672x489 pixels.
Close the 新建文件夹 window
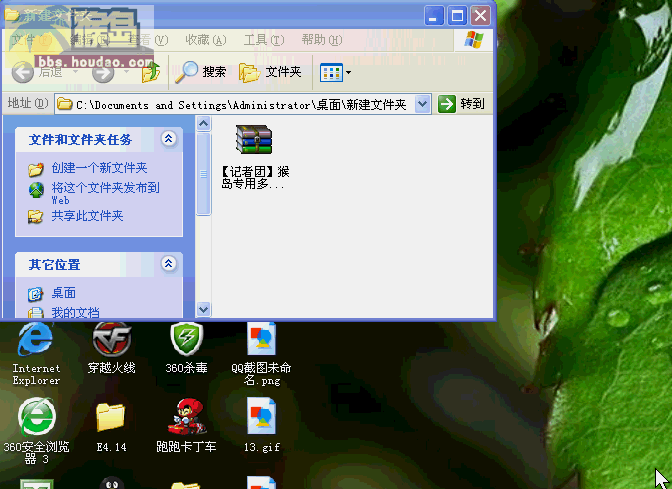point(480,16)
